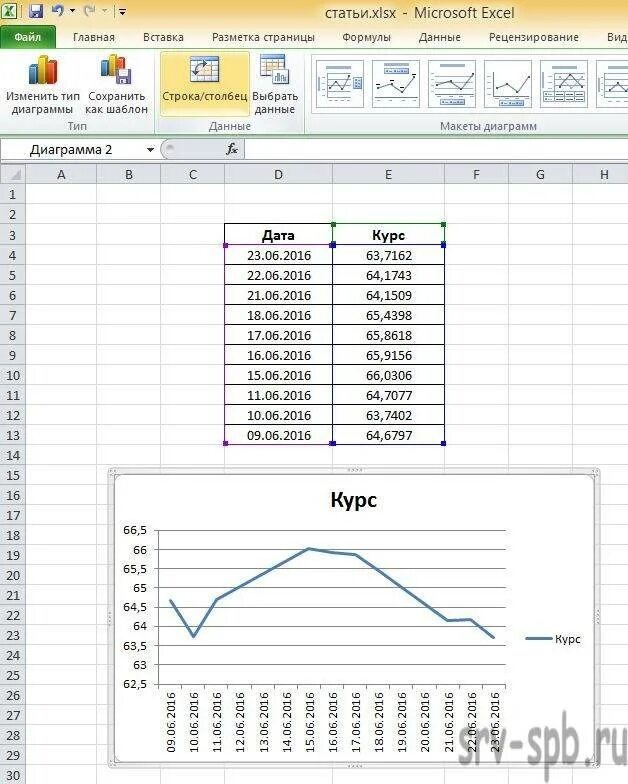
Task: Switch to the Главная ribbon tab
Action: coord(94,38)
